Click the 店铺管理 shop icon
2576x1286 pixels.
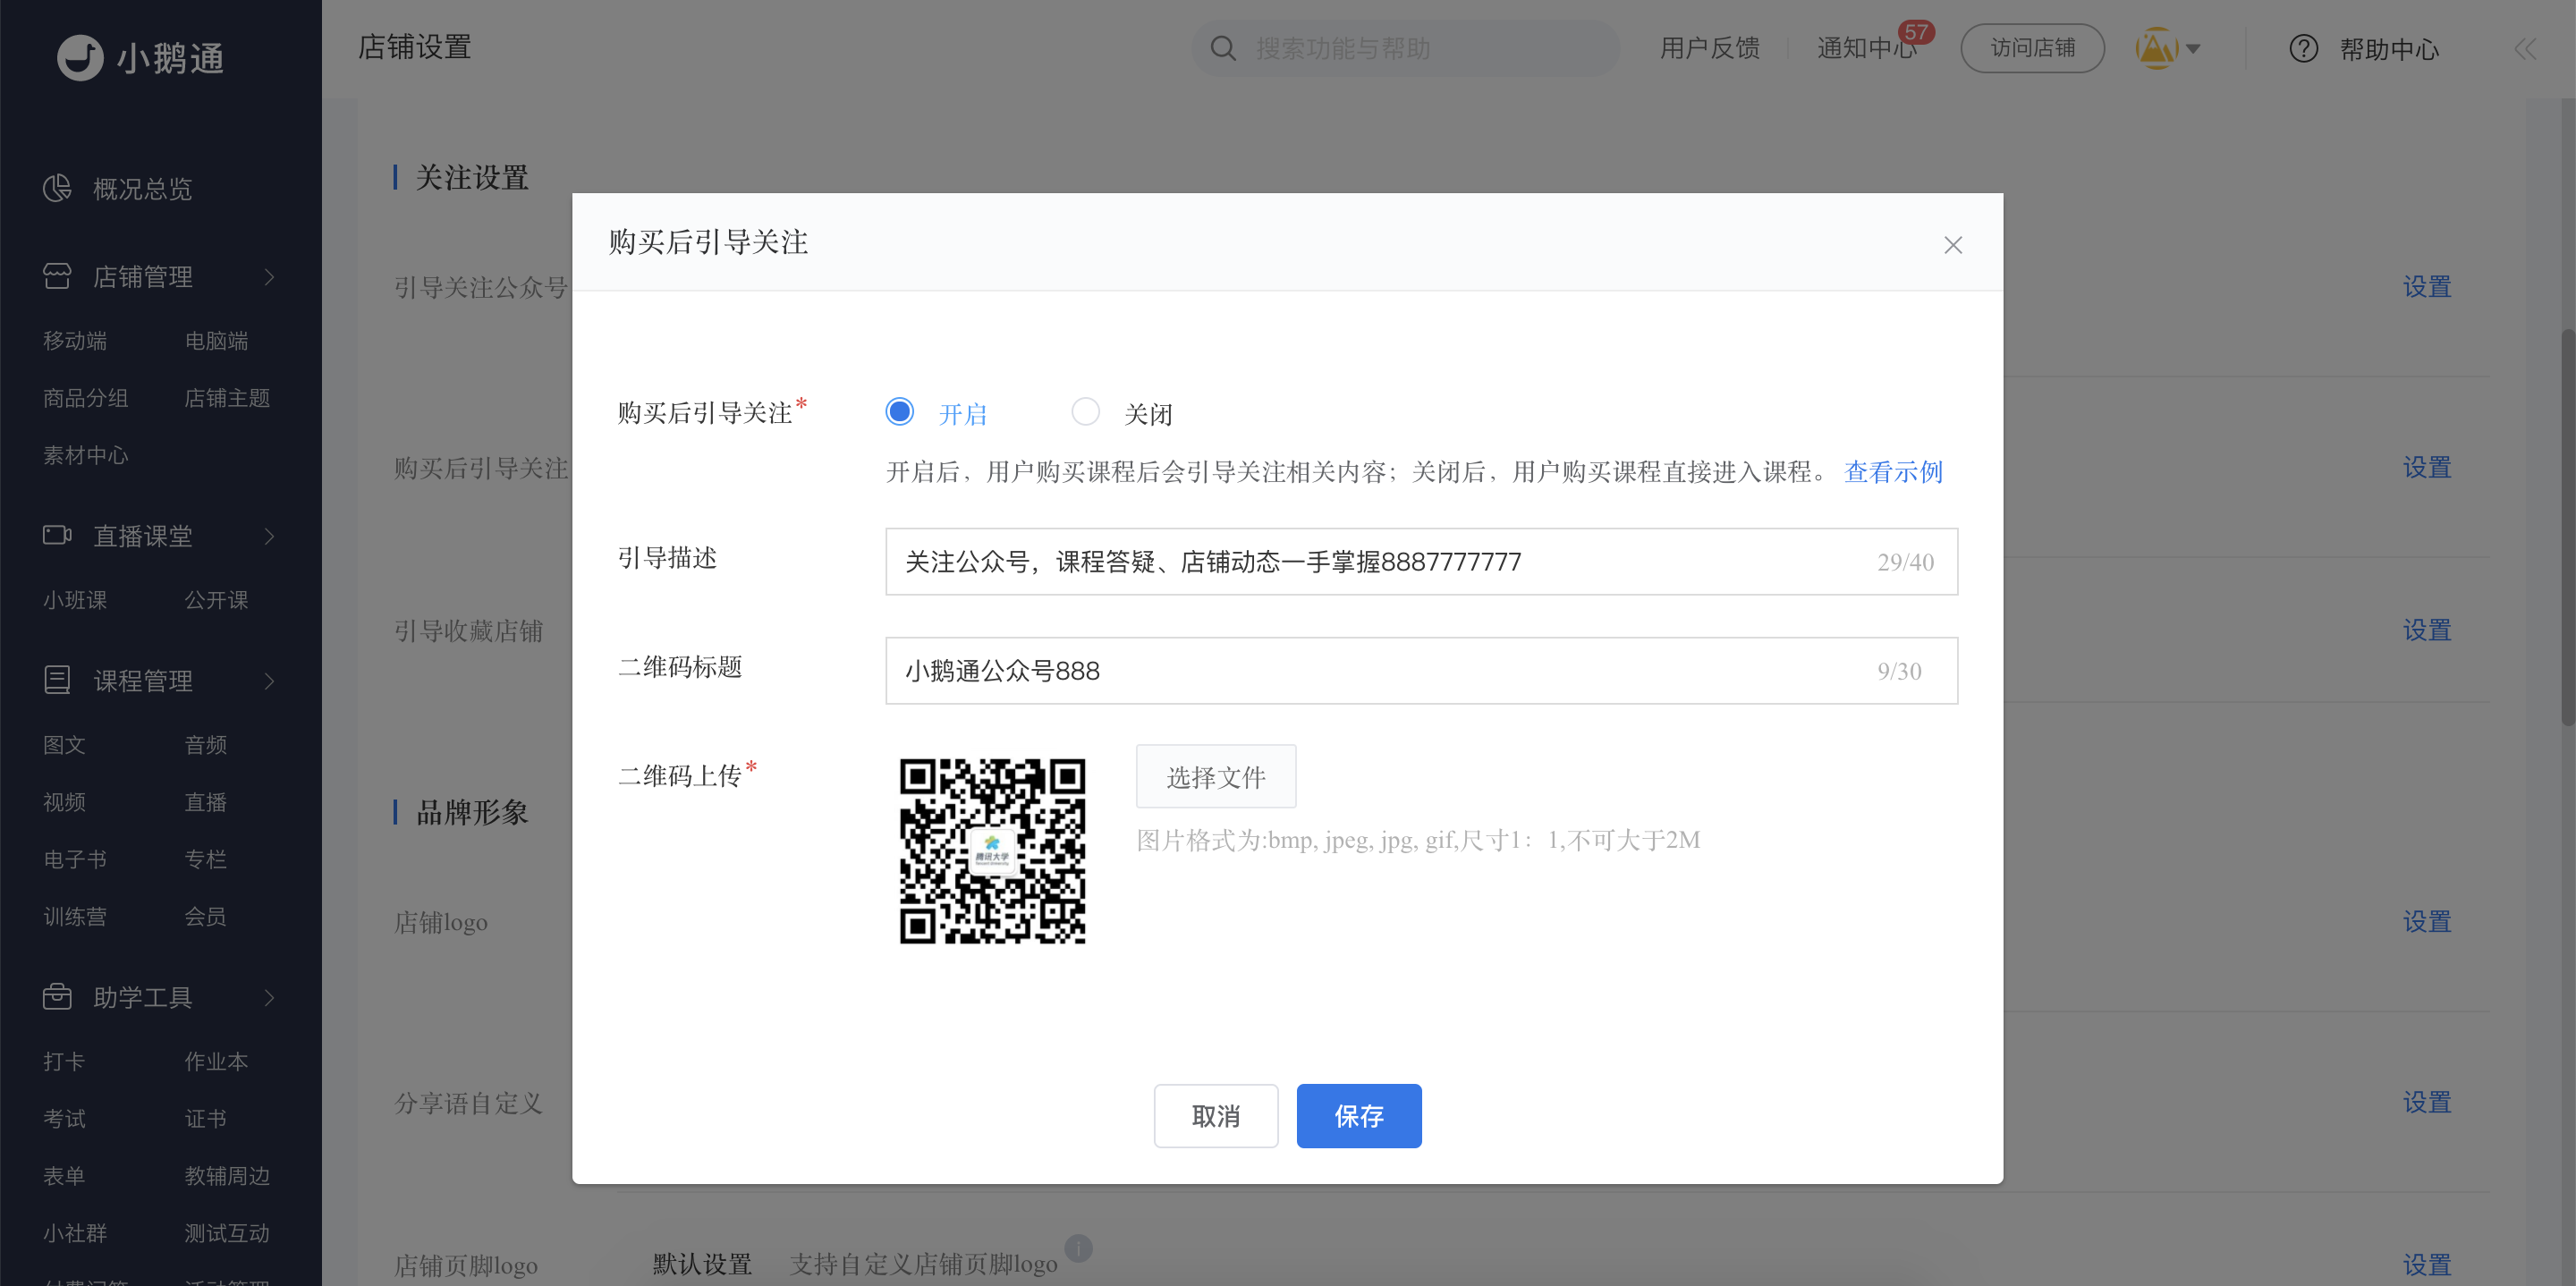(57, 276)
